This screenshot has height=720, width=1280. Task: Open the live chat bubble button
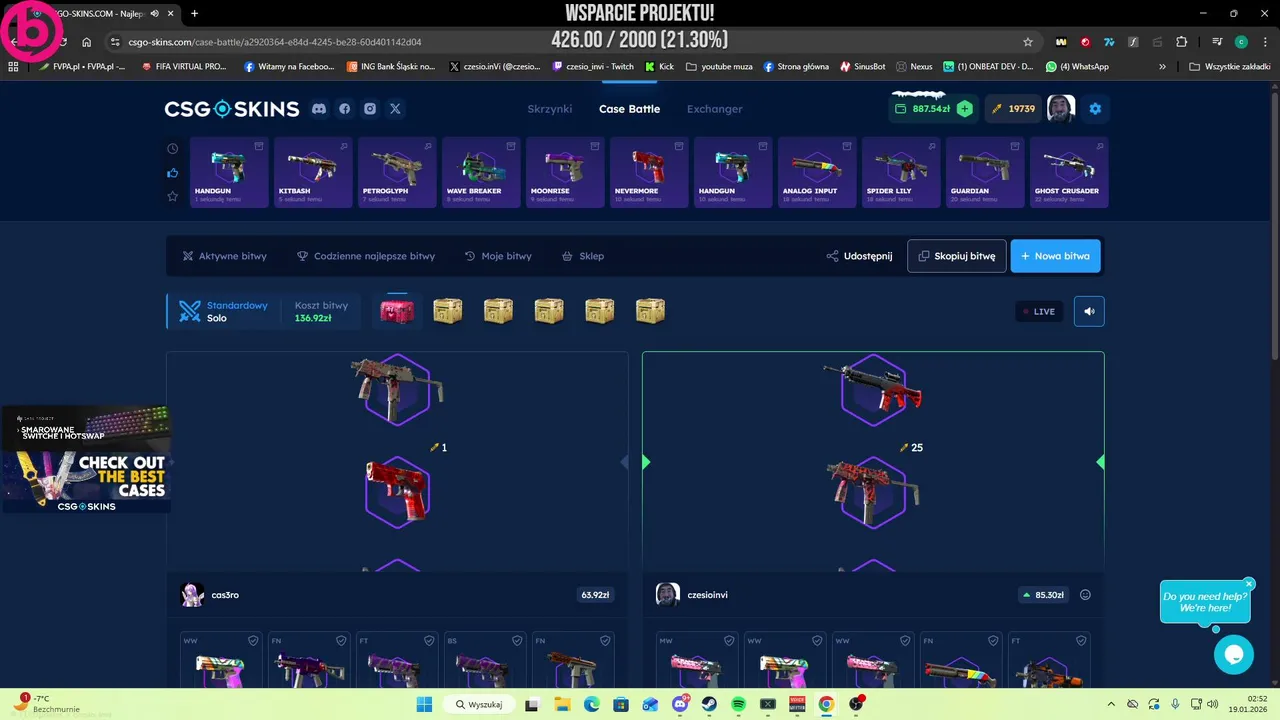coord(1233,655)
